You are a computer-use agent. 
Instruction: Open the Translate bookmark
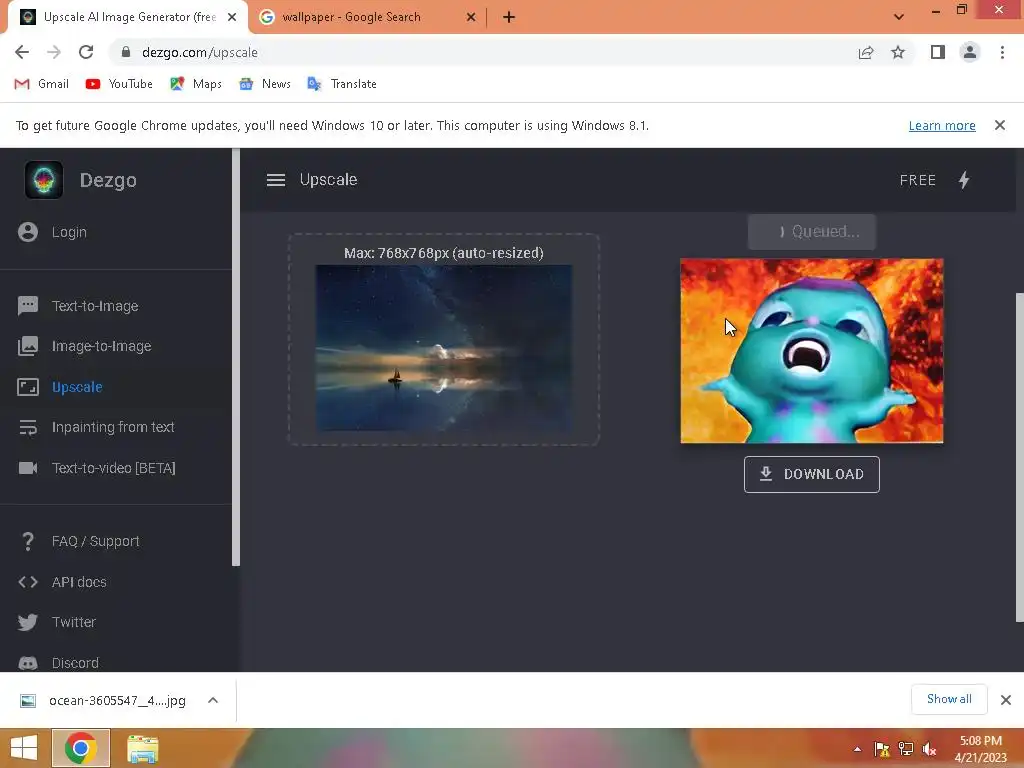click(x=342, y=84)
